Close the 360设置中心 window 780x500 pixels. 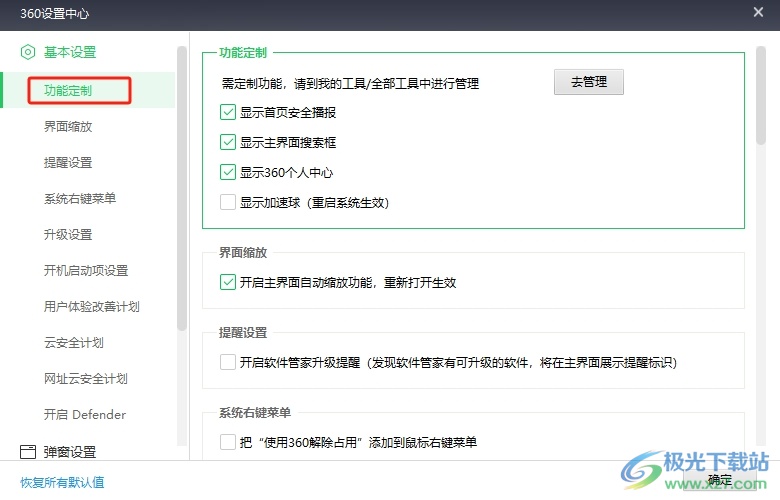coord(758,12)
